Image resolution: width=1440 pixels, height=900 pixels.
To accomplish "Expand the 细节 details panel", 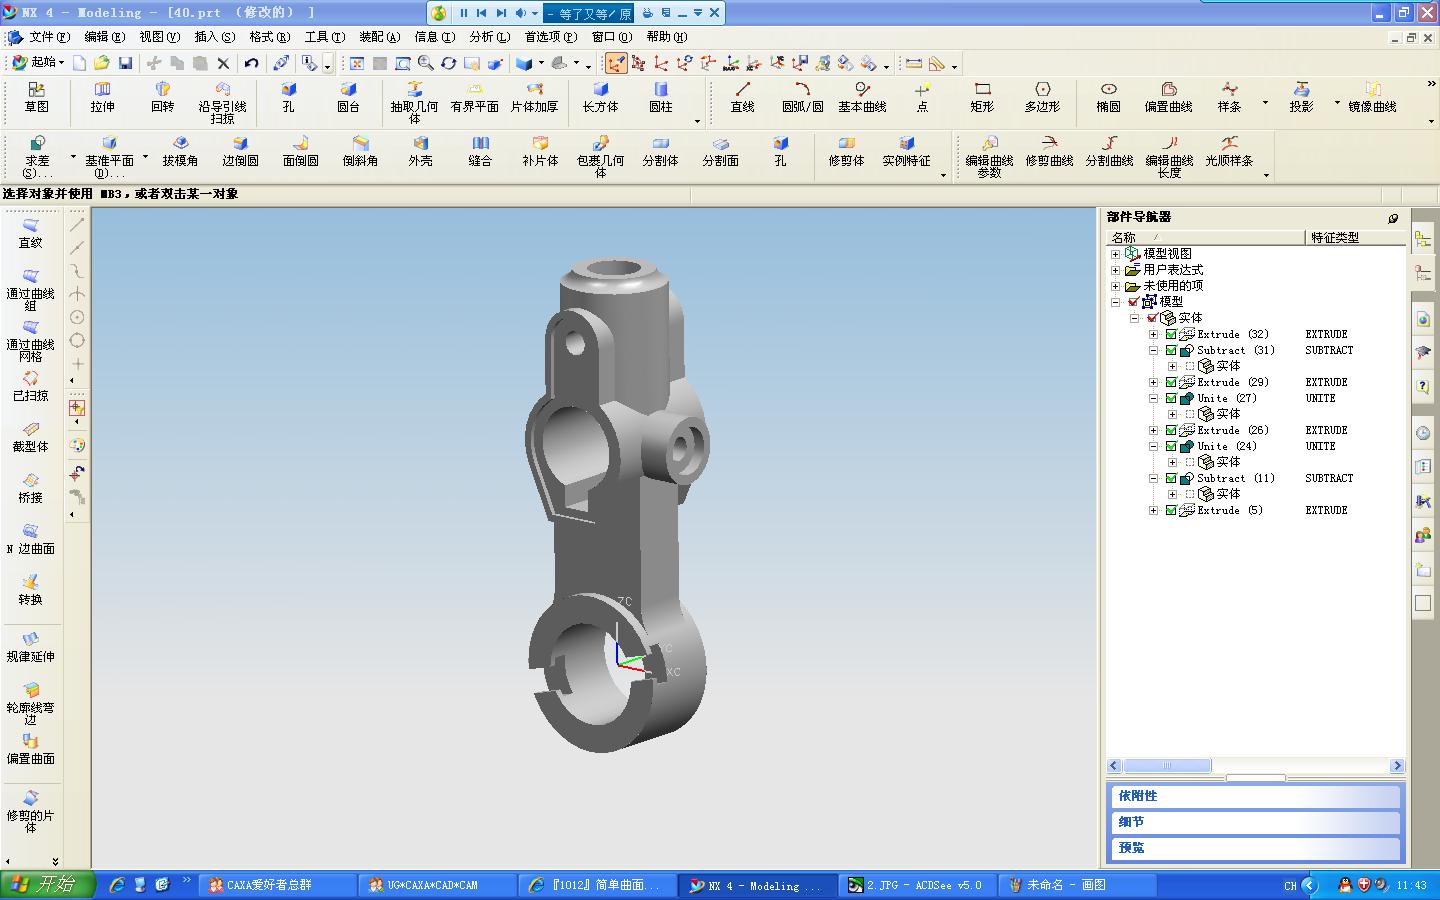I will (1255, 822).
